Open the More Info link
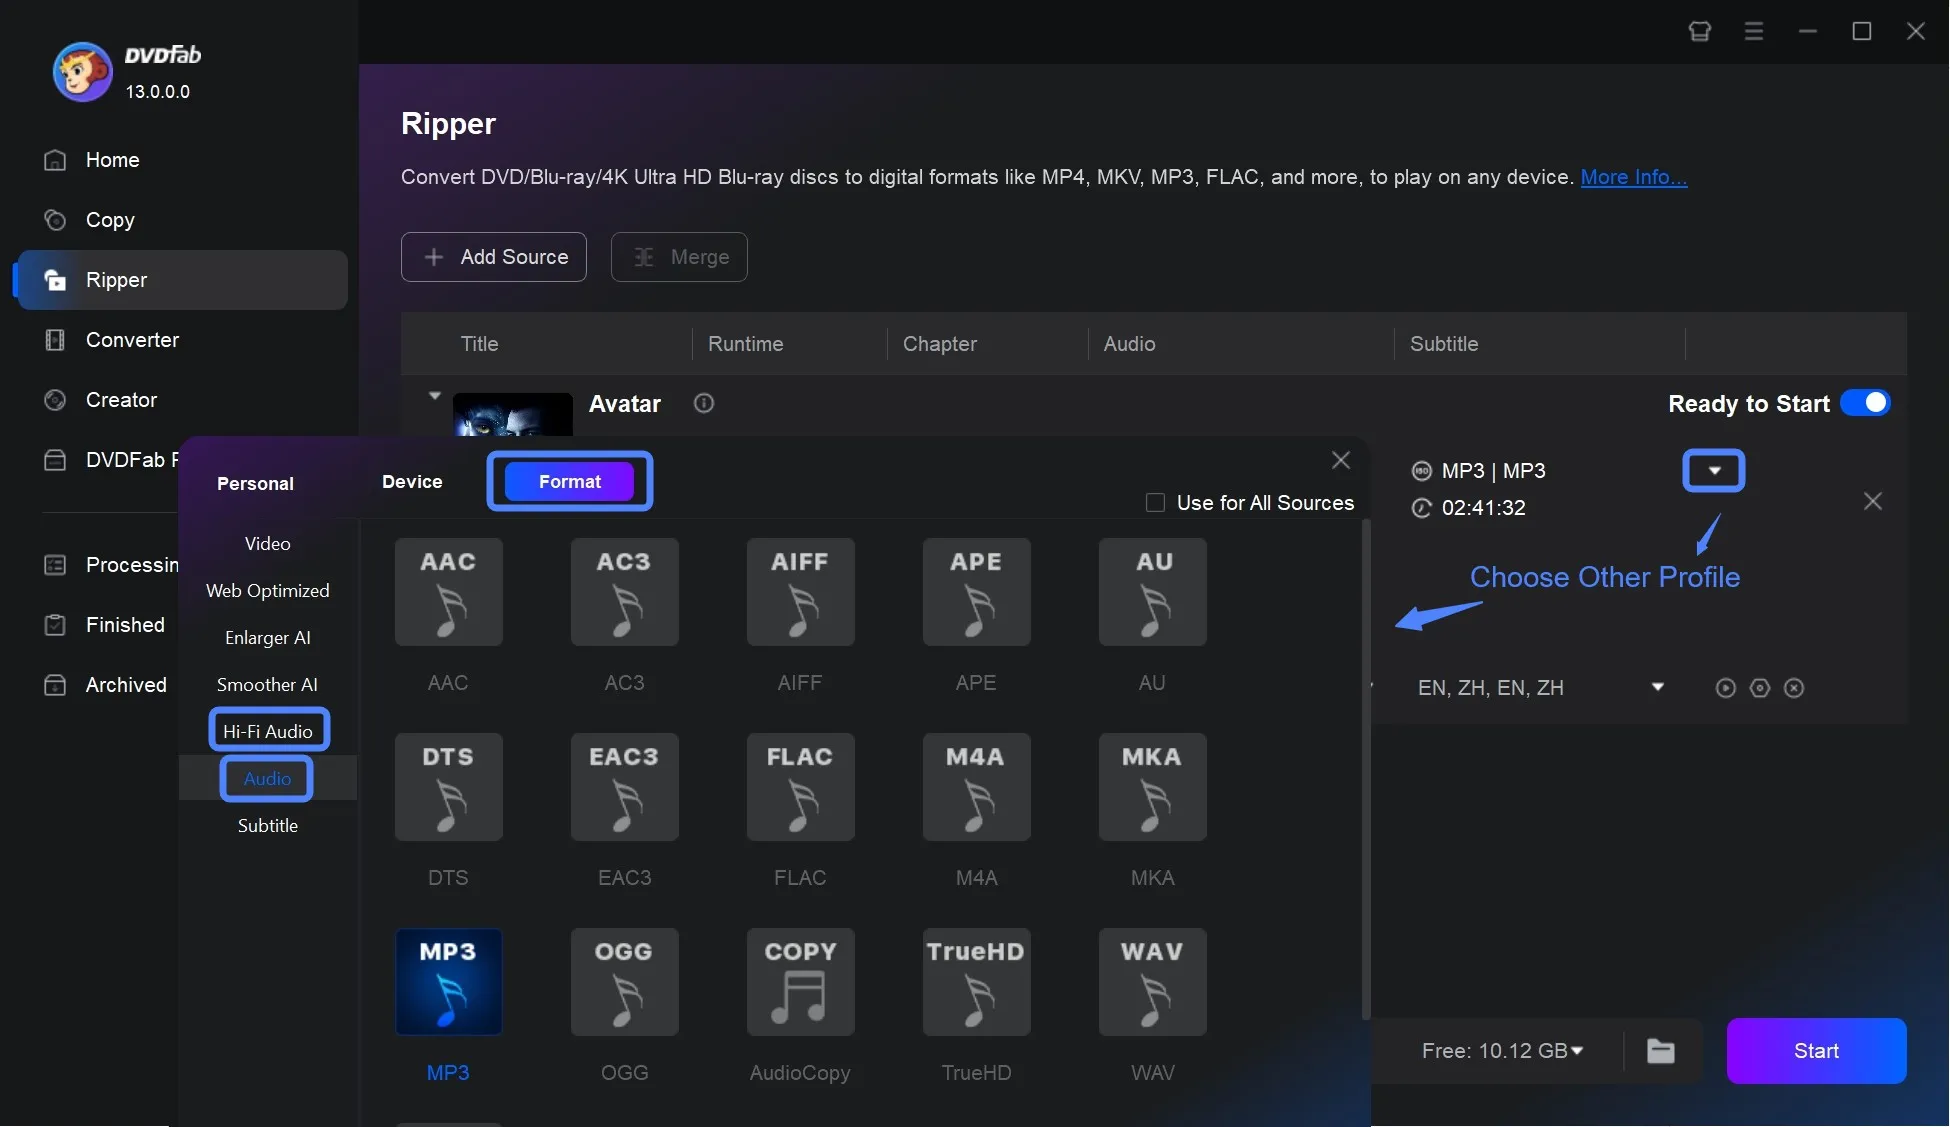 pyautogui.click(x=1633, y=177)
